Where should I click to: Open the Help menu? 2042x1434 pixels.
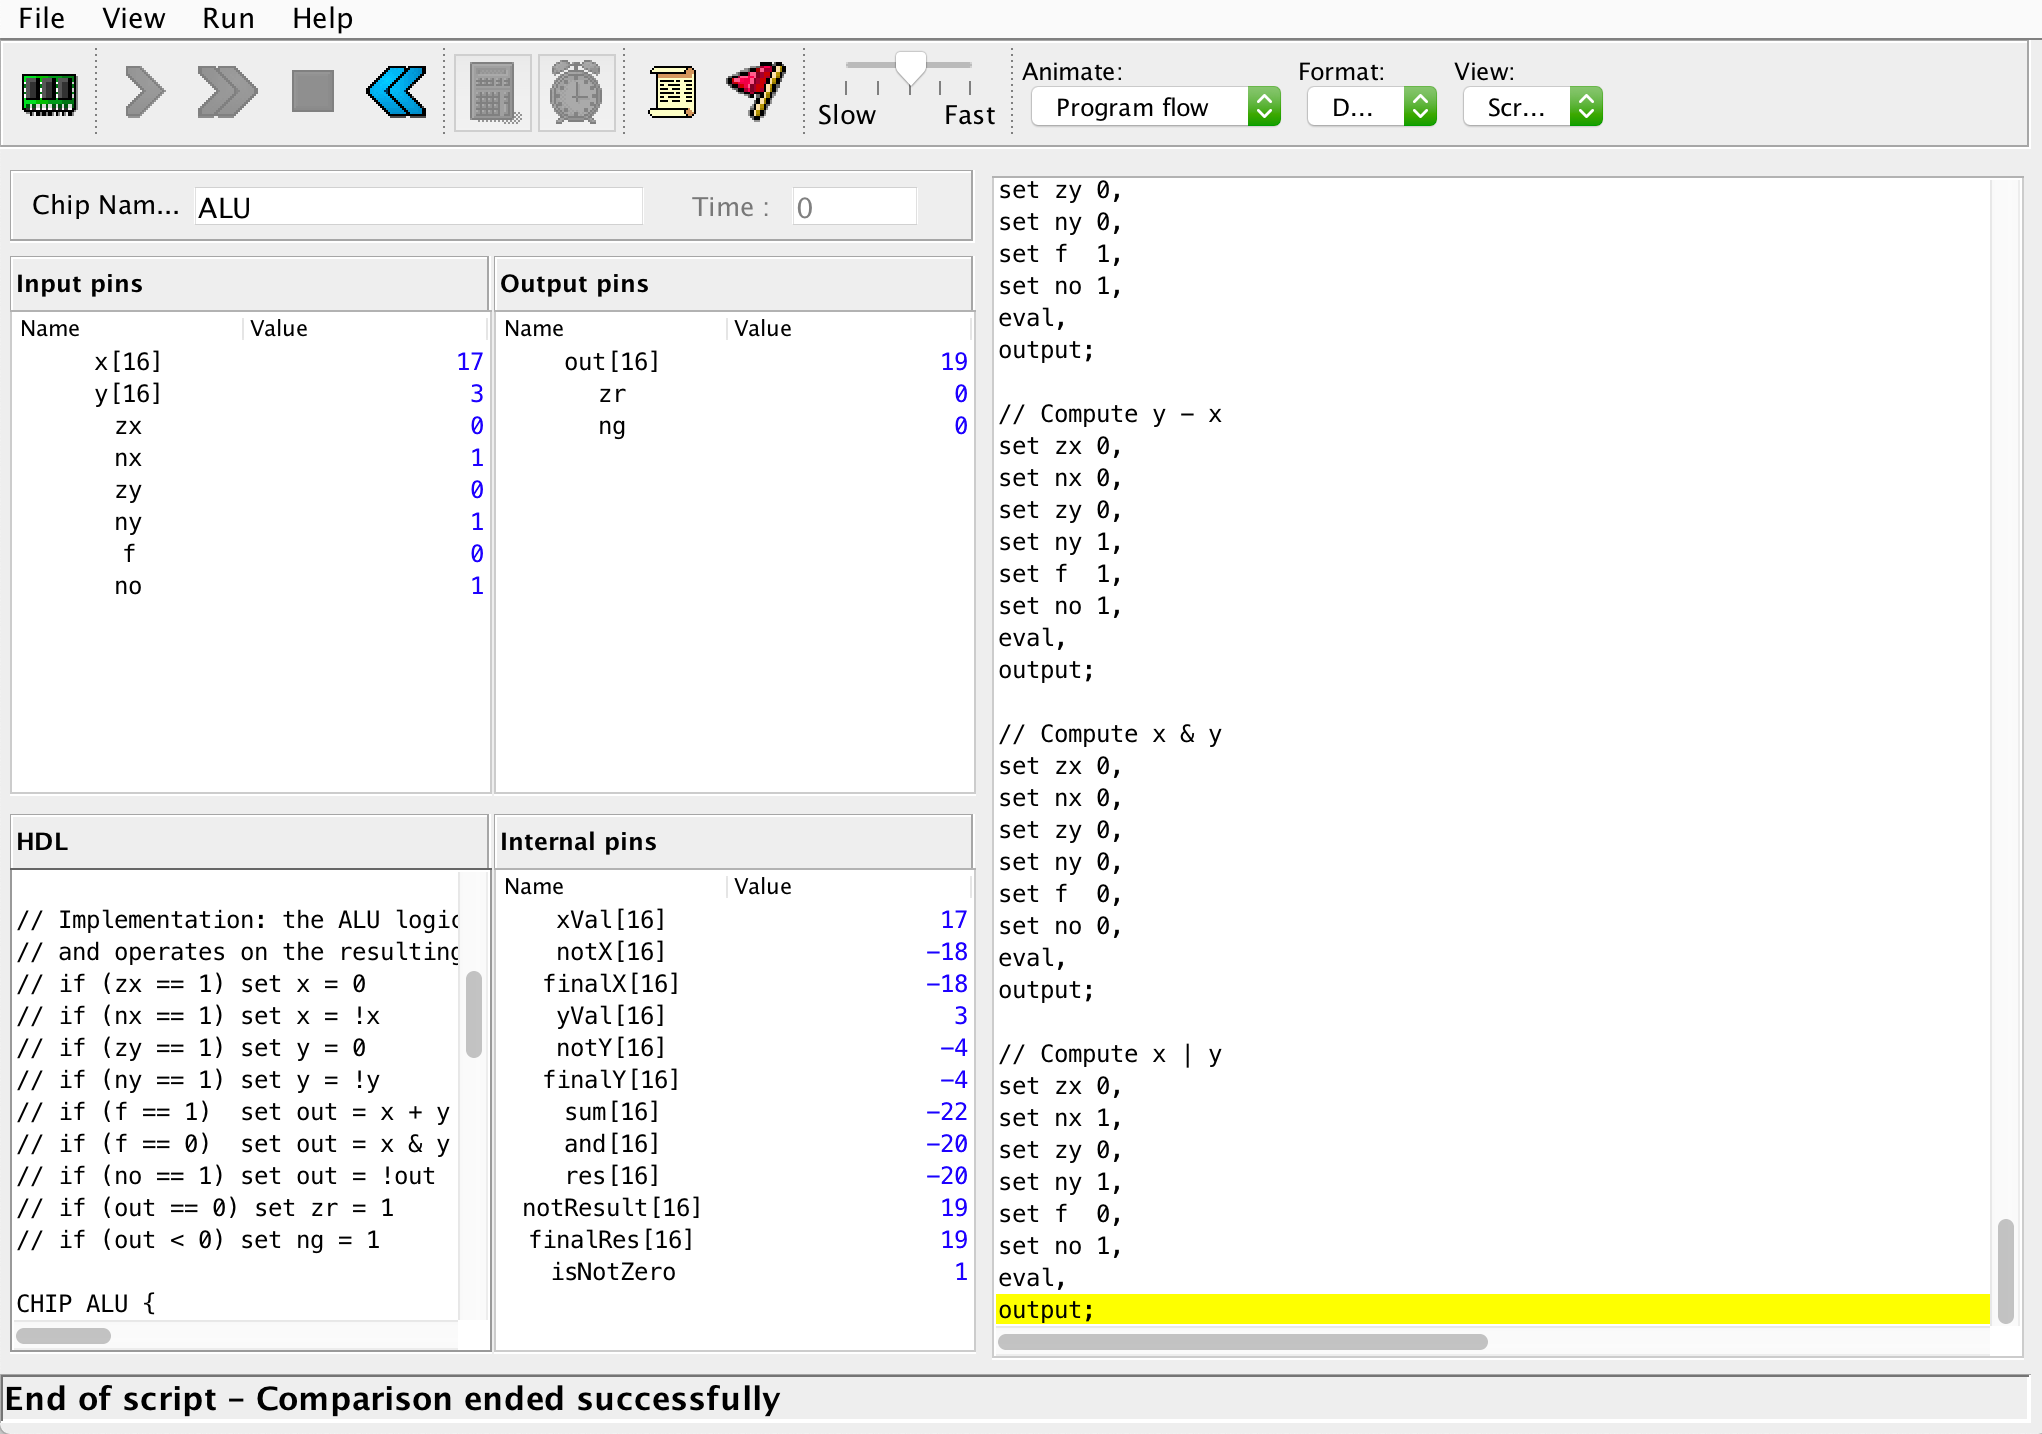pos(322,18)
